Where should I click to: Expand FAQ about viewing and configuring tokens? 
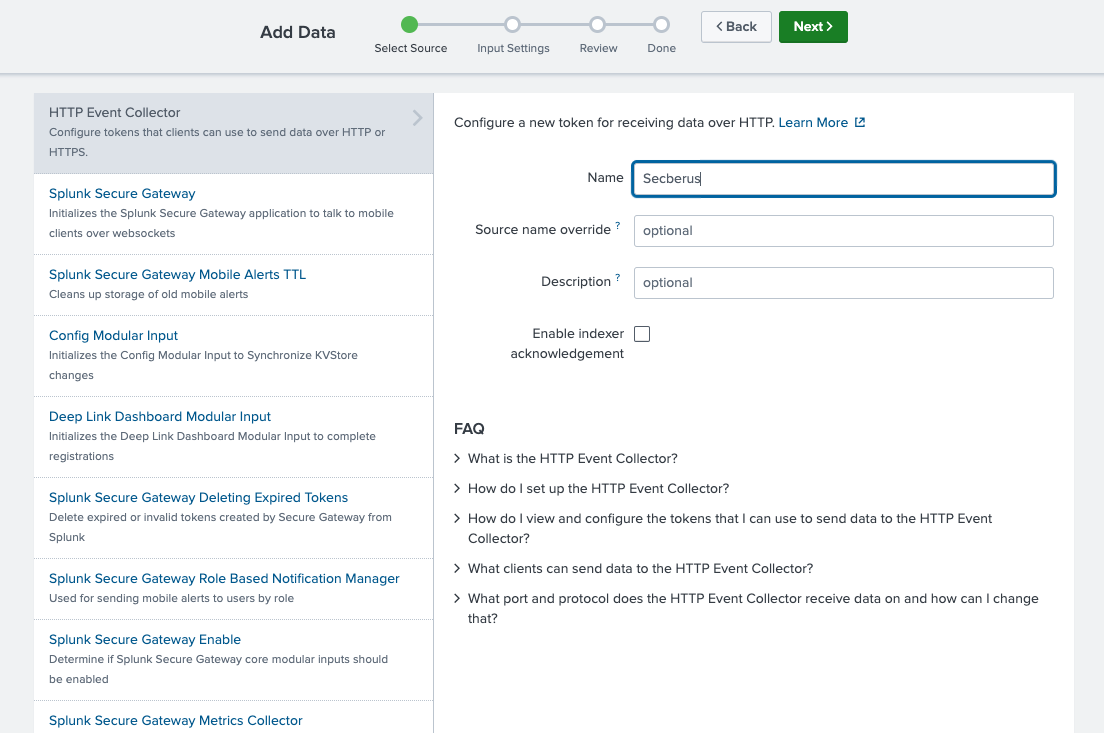point(722,528)
